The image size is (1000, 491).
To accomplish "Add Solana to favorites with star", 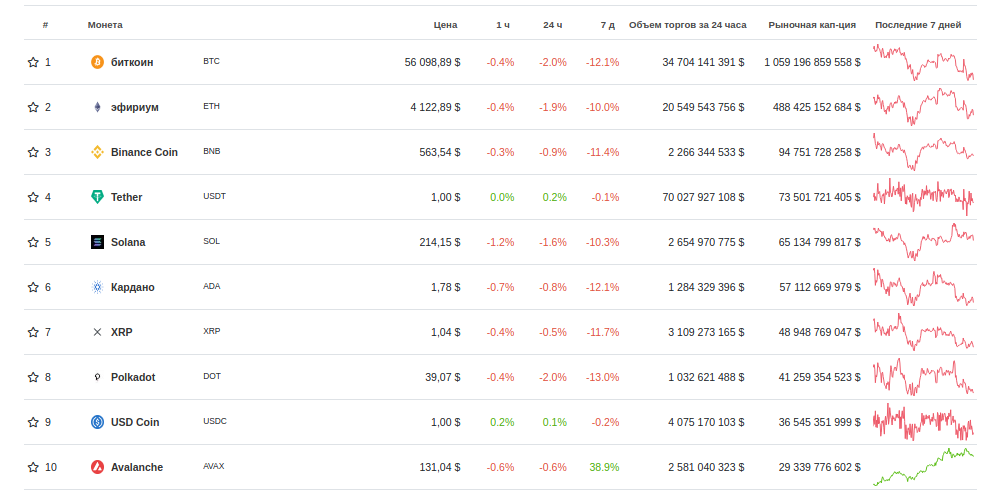I will tap(33, 242).
